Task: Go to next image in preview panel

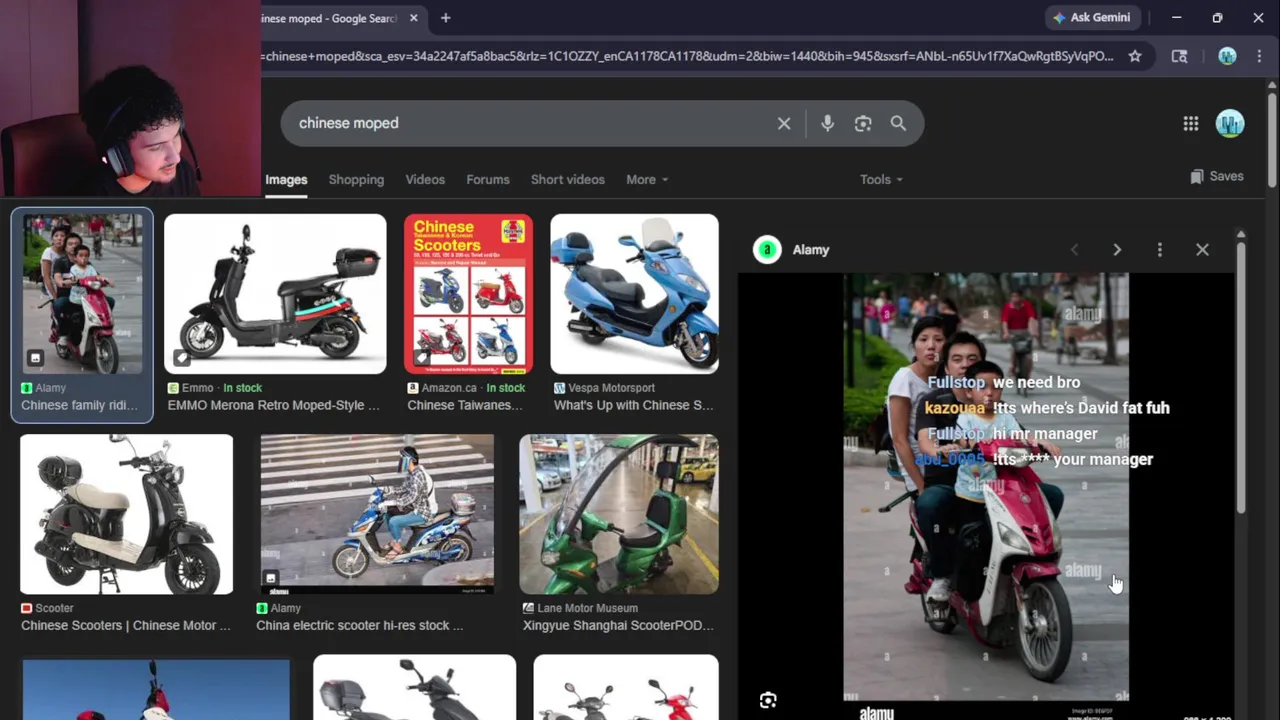Action: [1117, 250]
